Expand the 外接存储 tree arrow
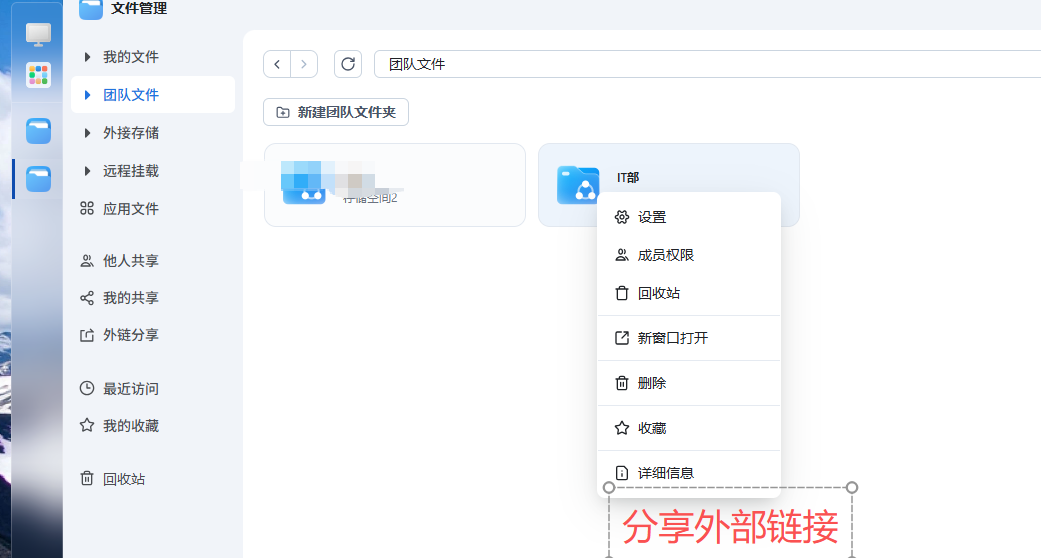The height and width of the screenshot is (558, 1041). [87, 133]
